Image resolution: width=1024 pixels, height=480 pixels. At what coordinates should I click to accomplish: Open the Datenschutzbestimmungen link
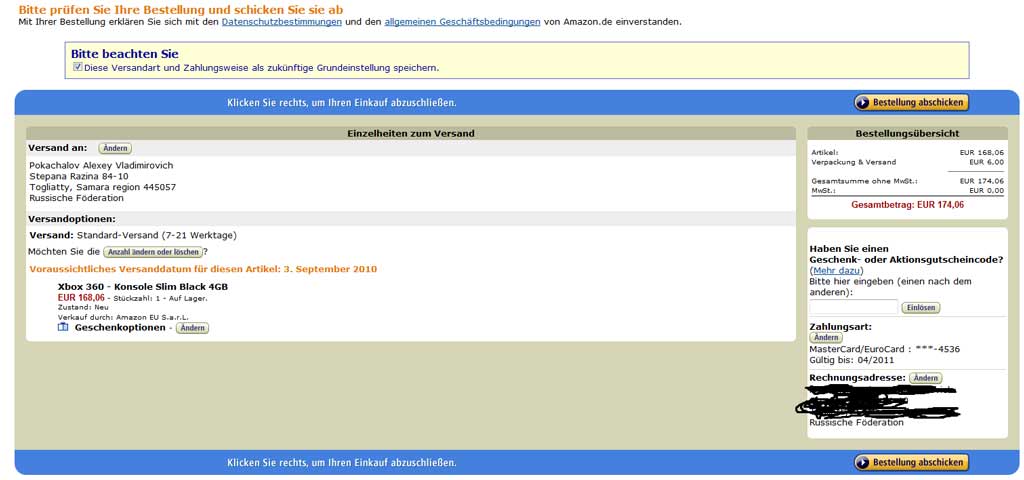[281, 22]
